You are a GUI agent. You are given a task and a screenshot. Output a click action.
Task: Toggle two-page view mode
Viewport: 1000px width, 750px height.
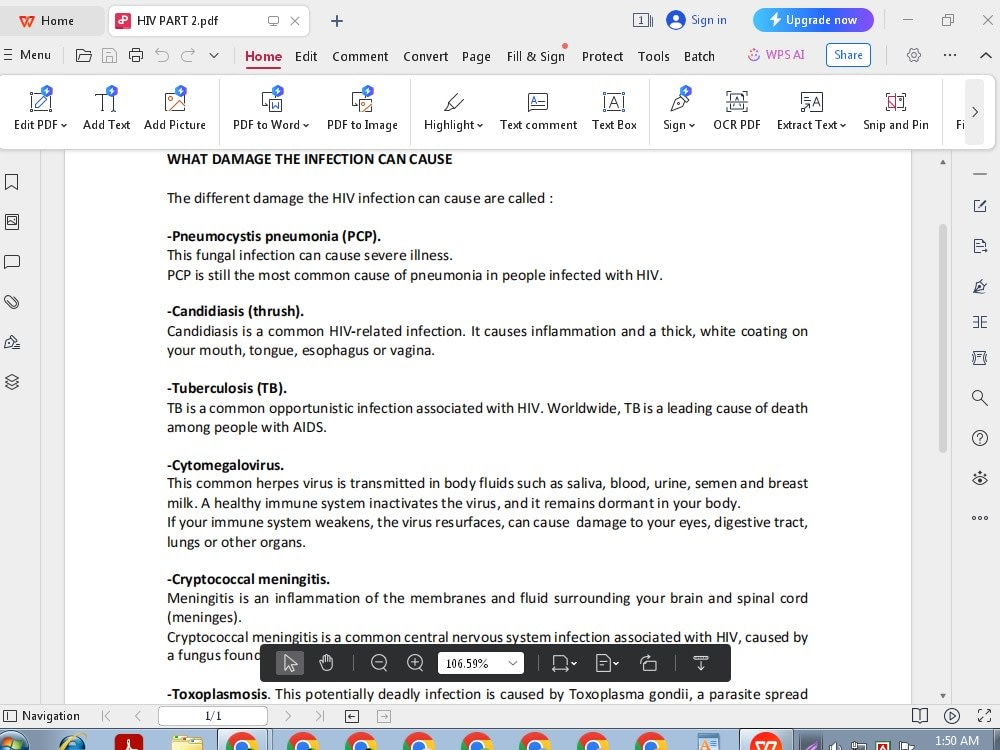pos(919,715)
